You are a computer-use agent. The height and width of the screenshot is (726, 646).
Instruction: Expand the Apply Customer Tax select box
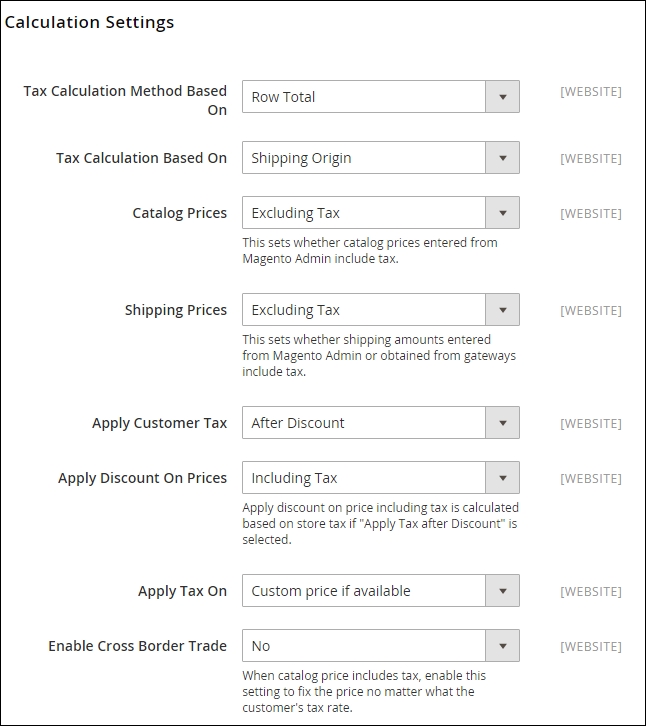380,423
